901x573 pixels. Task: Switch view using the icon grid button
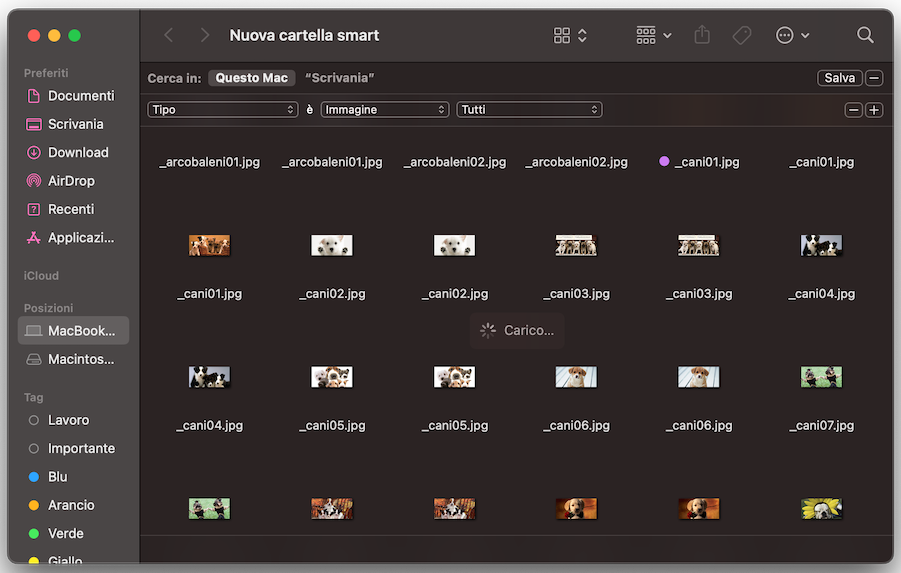click(x=569, y=35)
